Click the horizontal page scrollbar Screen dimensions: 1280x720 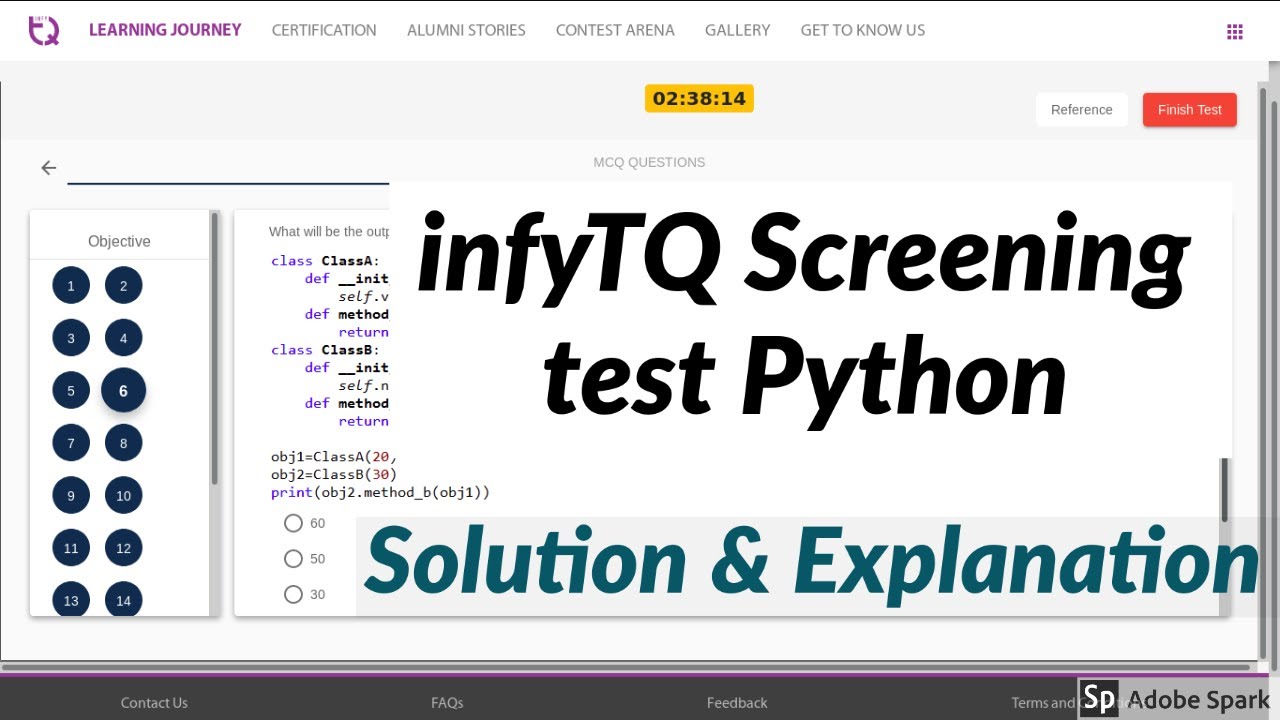(626, 667)
